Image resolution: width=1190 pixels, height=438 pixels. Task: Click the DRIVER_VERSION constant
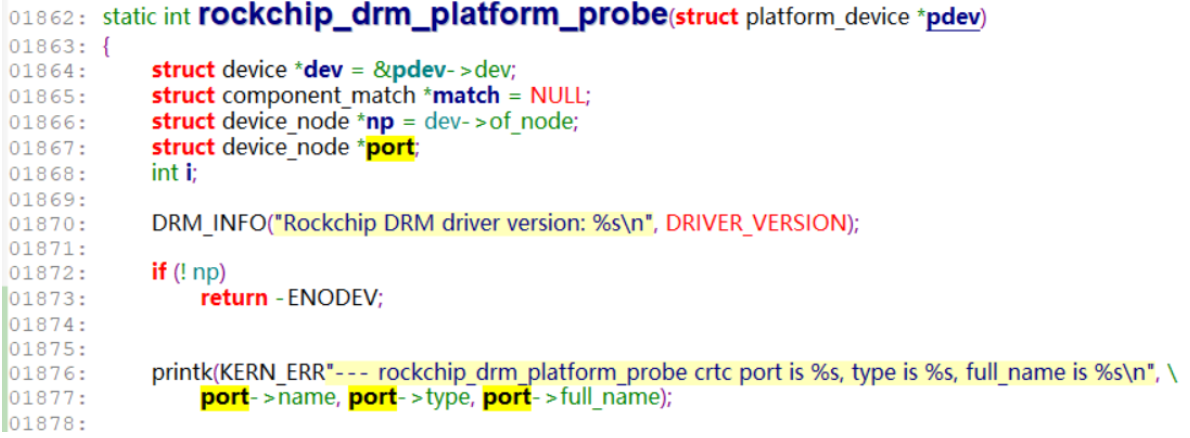pyautogui.click(x=757, y=222)
